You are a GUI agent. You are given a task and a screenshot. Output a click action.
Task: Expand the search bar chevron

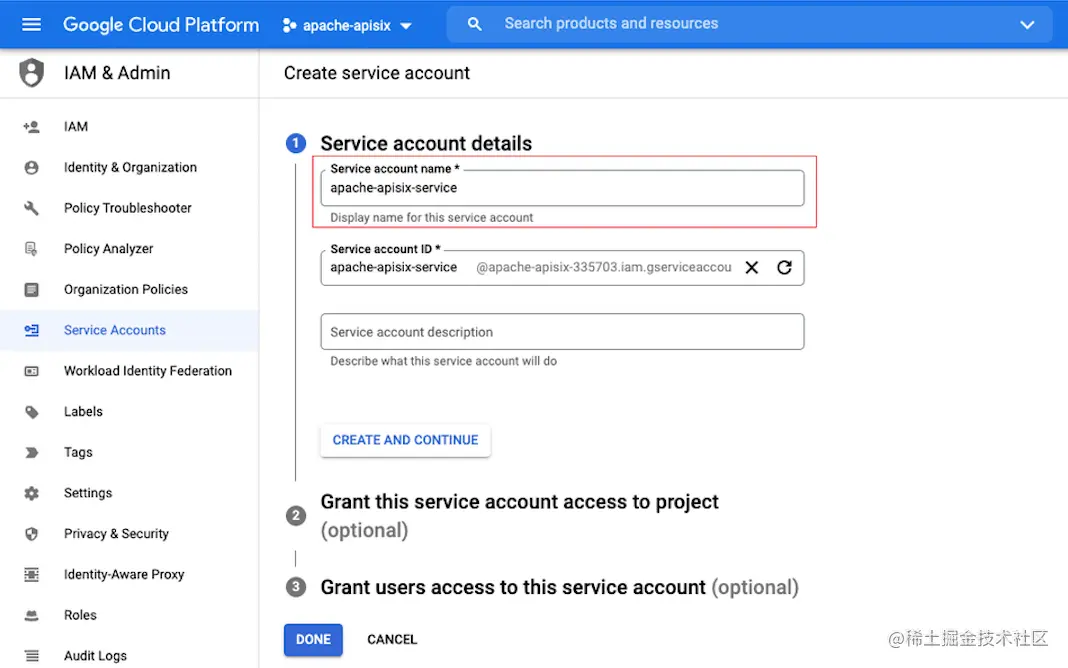(1027, 25)
